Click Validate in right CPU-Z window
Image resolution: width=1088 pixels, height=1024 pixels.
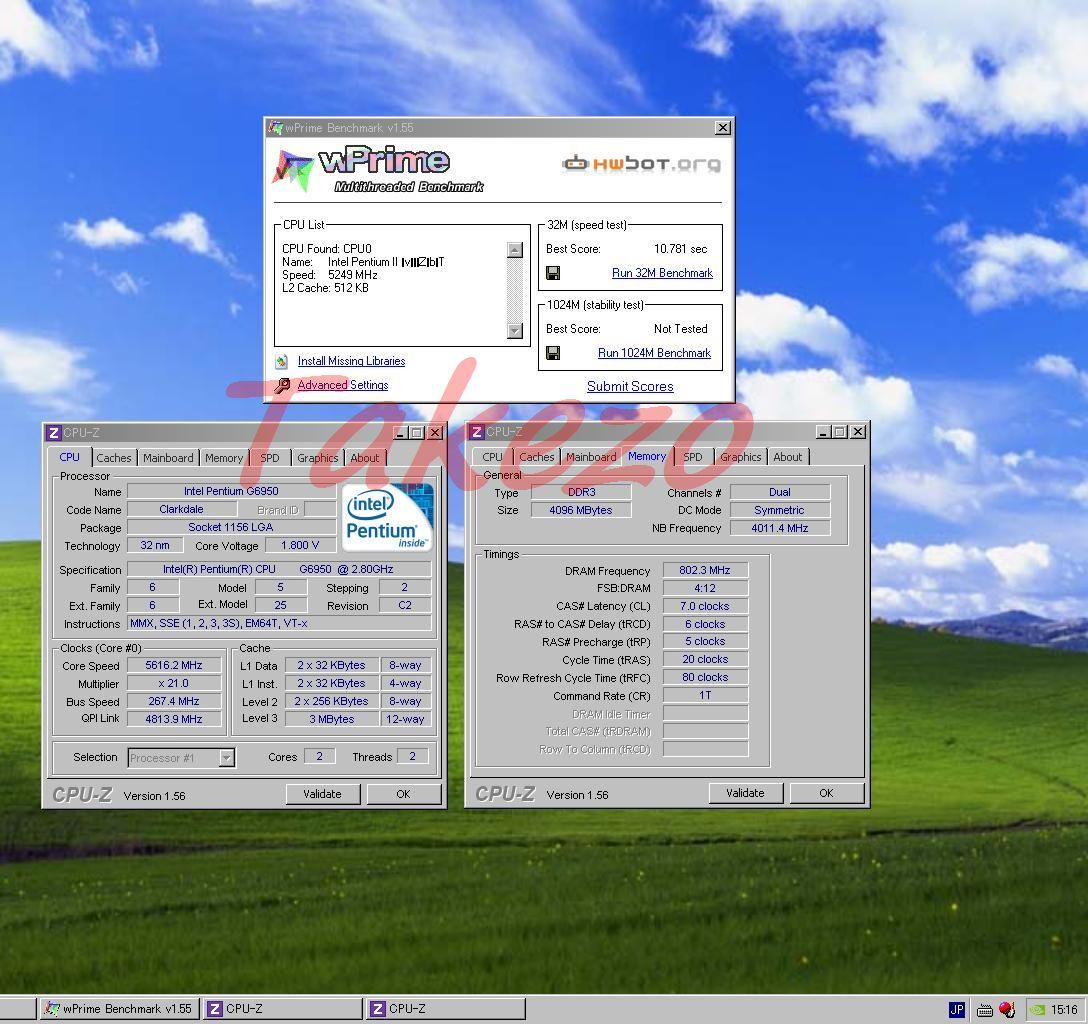pyautogui.click(x=746, y=793)
